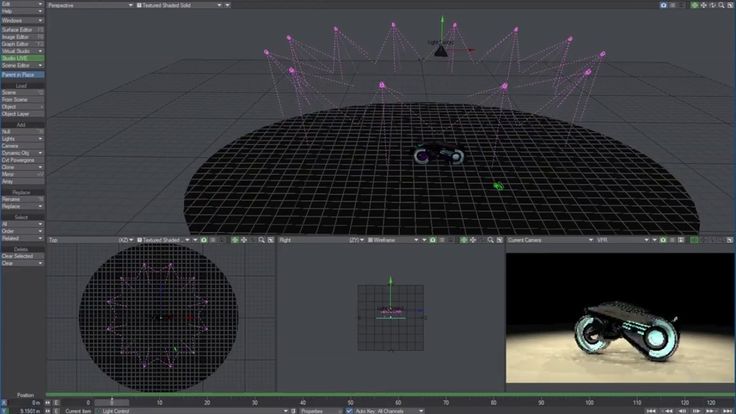Click the Array button

22,181
